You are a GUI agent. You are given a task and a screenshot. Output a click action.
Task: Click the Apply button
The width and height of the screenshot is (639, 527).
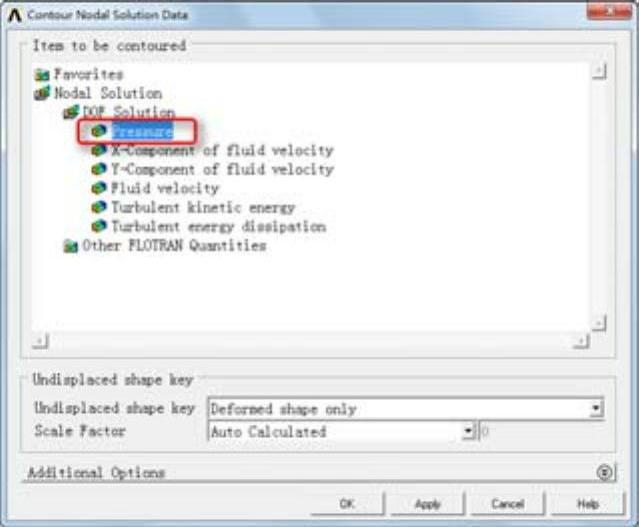[x=427, y=504]
